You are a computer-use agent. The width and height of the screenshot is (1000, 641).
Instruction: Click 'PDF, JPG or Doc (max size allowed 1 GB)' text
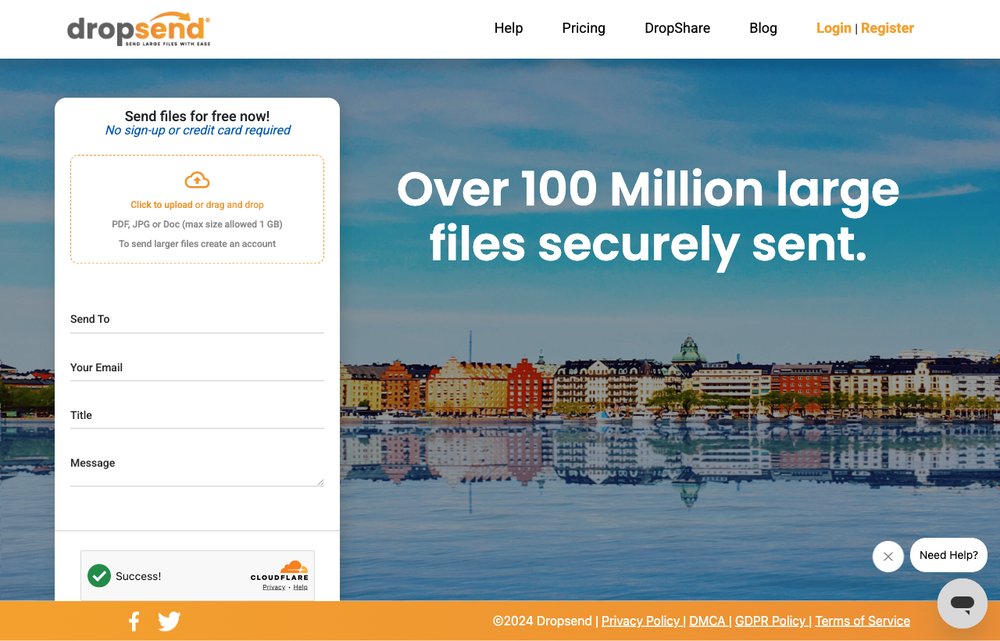tap(197, 225)
